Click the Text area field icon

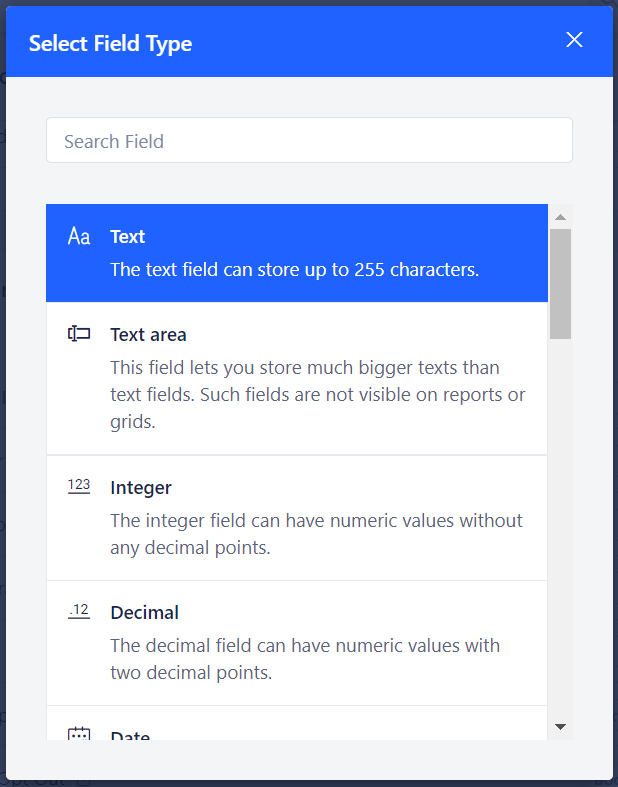pos(79,334)
